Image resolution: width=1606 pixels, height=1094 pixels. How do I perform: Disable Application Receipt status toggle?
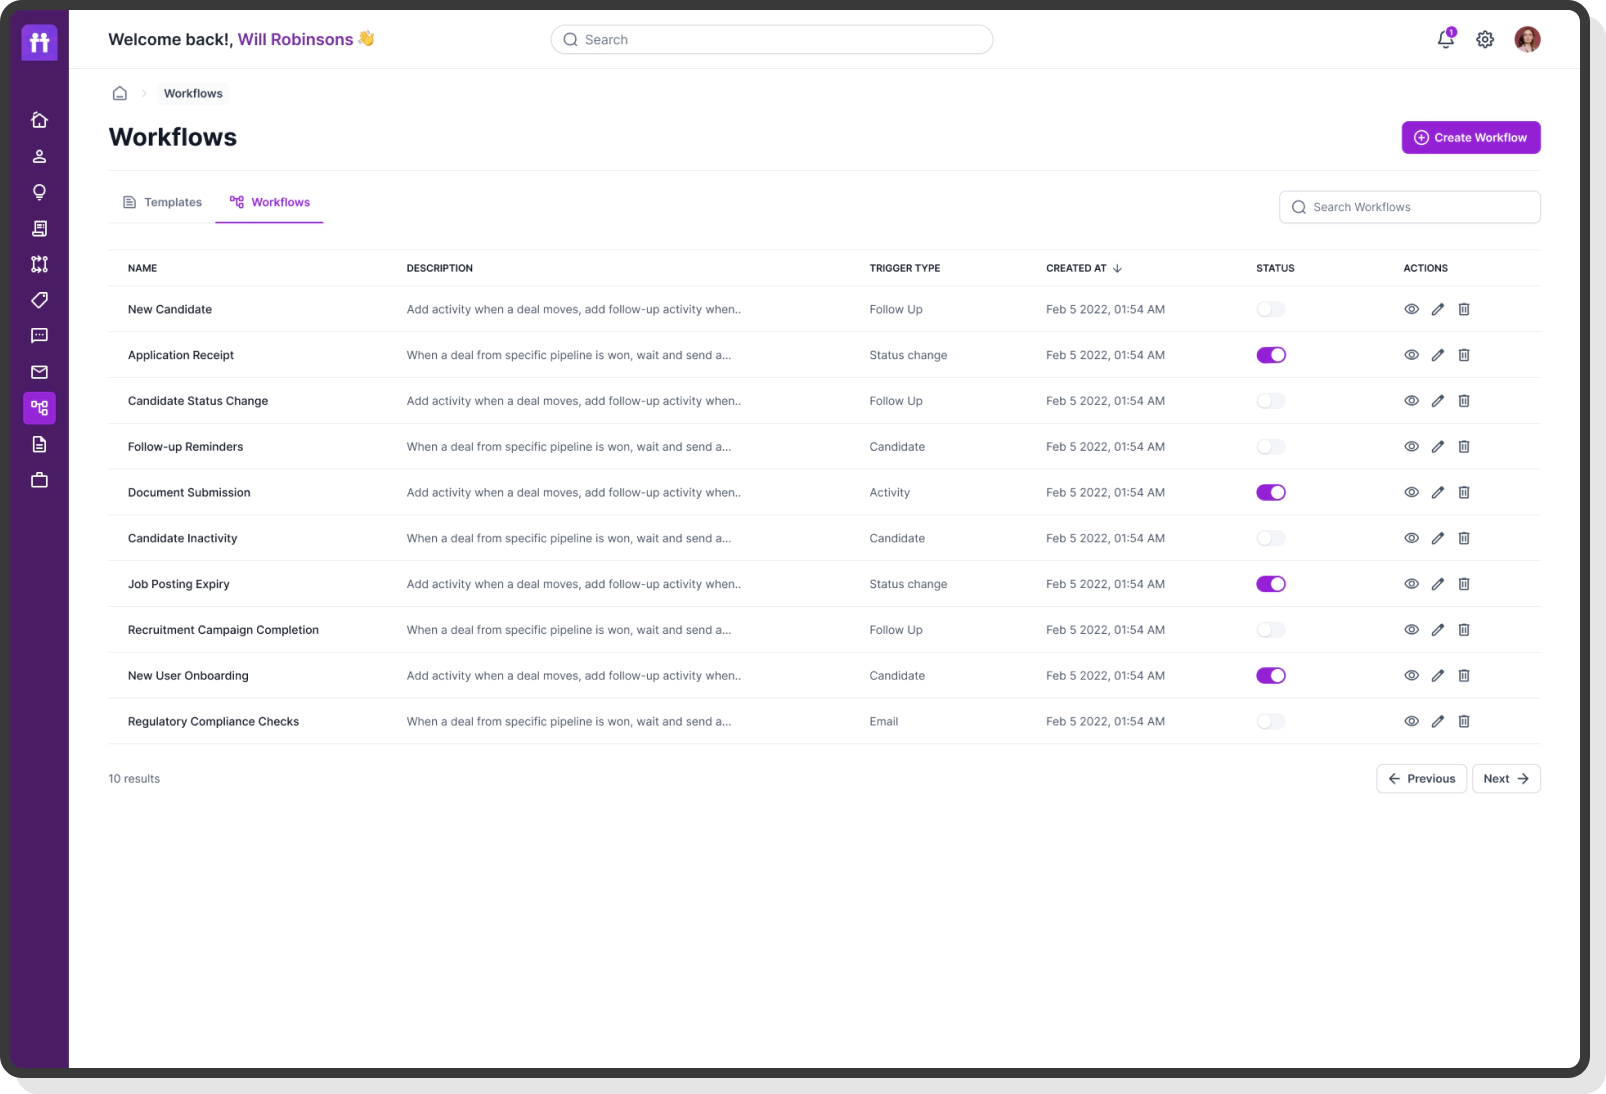(1271, 355)
